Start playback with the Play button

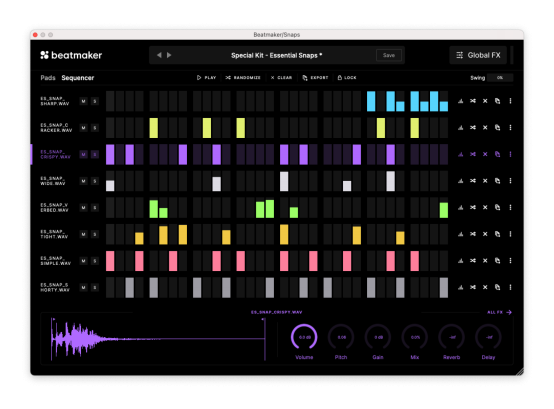[206, 78]
